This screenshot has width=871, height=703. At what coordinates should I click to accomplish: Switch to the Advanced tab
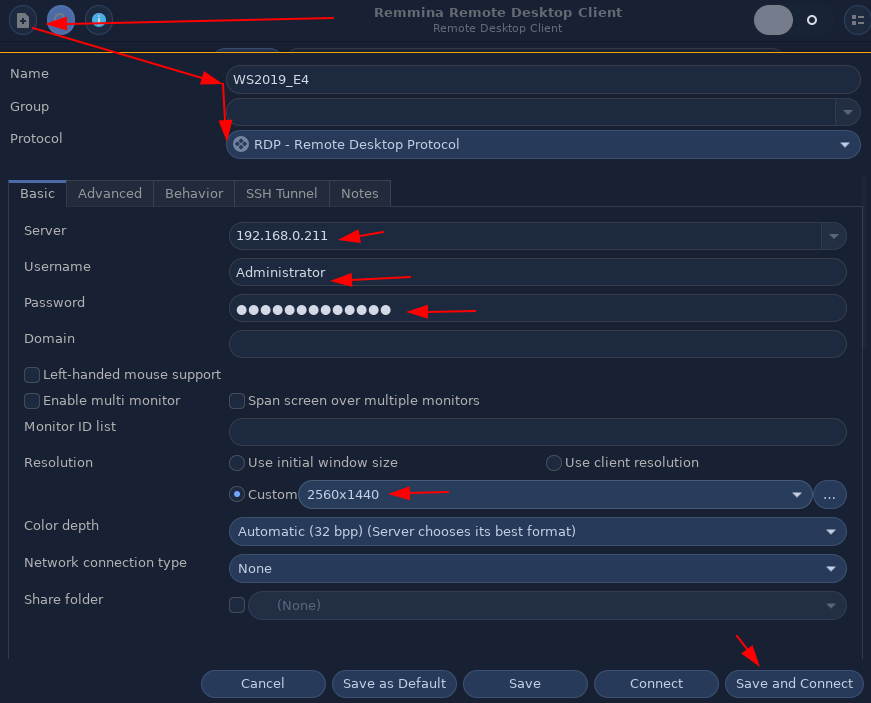[110, 193]
